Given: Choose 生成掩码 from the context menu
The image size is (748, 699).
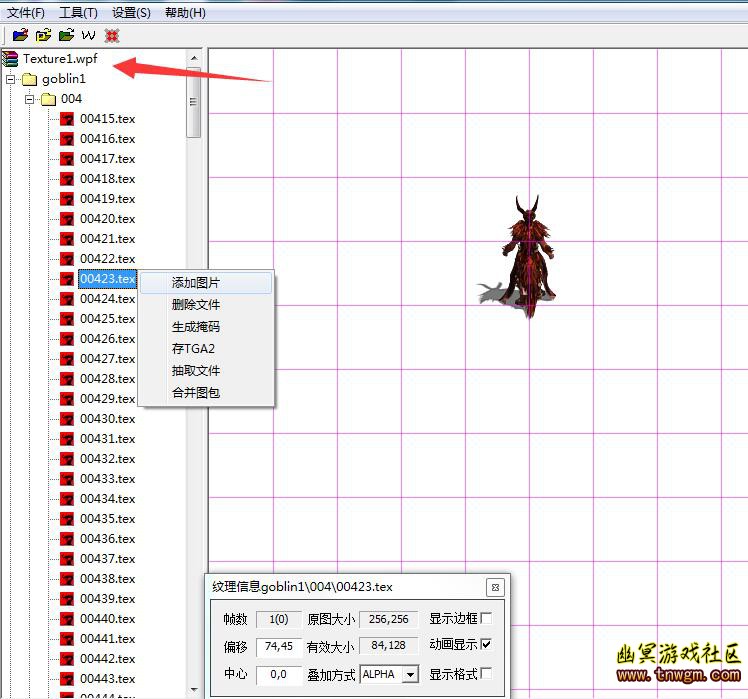Looking at the screenshot, I should click(x=206, y=327).
